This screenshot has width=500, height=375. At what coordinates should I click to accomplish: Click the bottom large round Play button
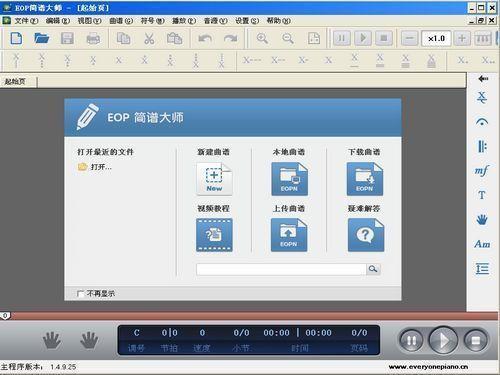pos(443,340)
